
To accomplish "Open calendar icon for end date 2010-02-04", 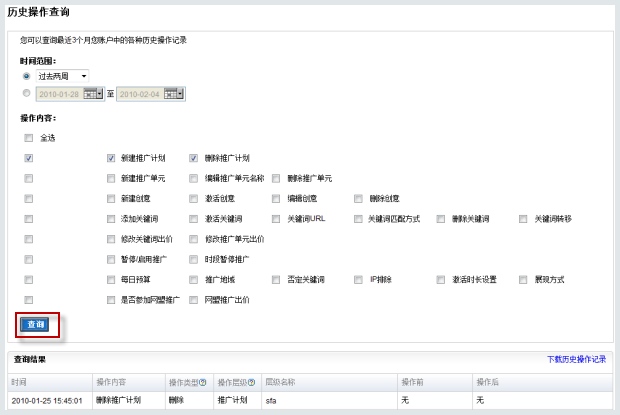I will point(174,94).
